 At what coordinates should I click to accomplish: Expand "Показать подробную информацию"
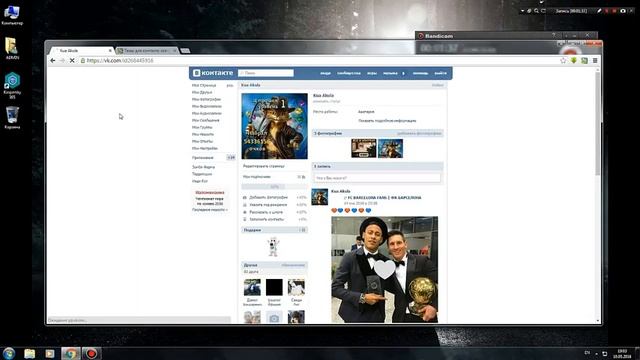tap(387, 121)
